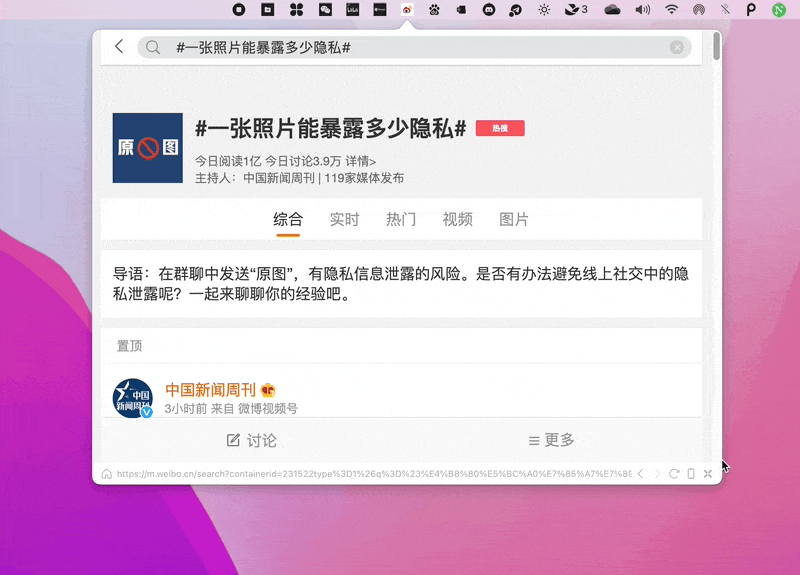This screenshot has height=575, width=800.
Task: Open 中国新闻周刊 profile name
Action: pyautogui.click(x=210, y=390)
